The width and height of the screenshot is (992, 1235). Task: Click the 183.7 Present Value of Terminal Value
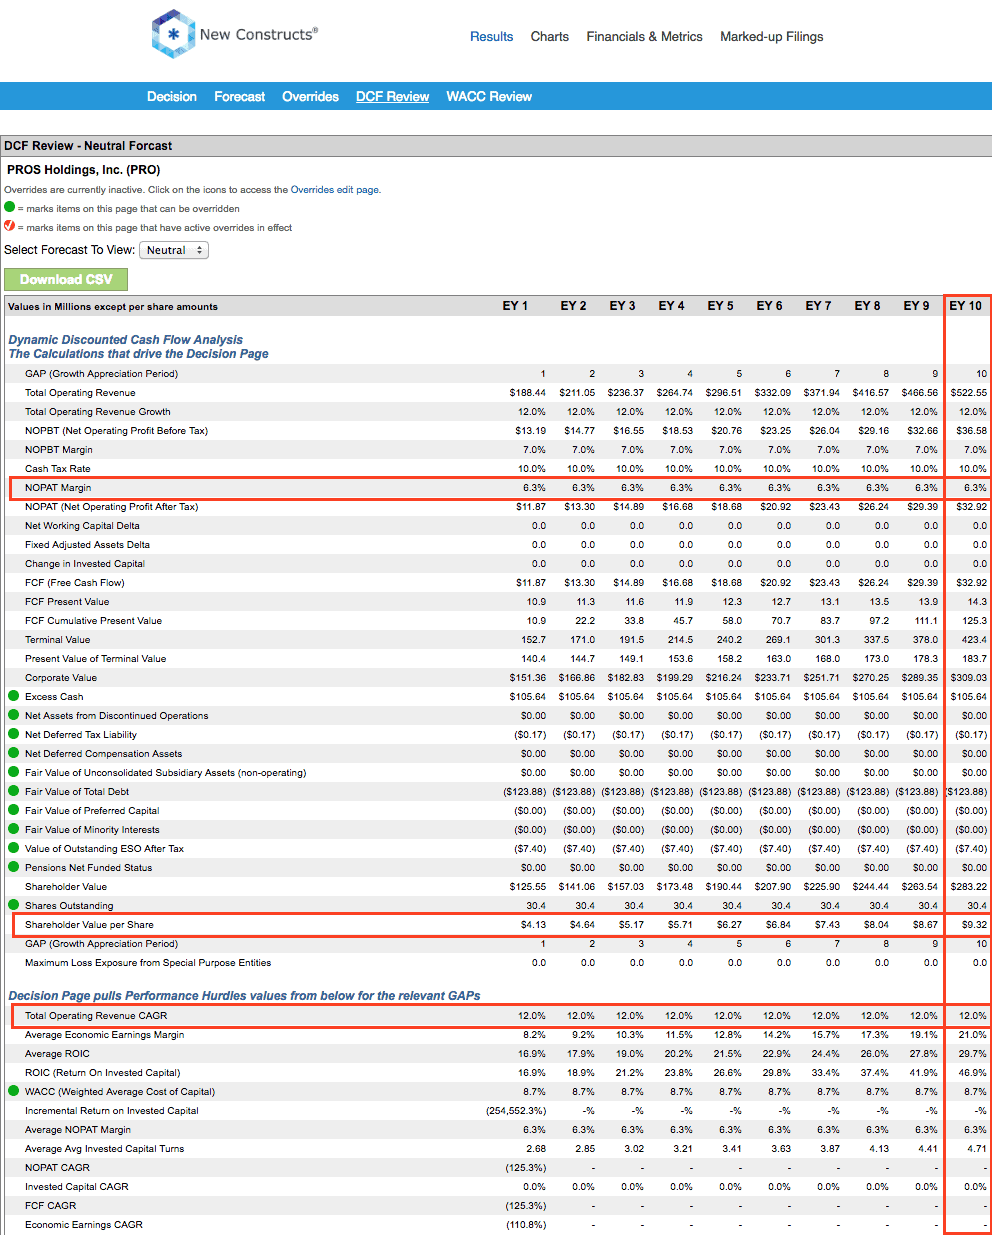pos(975,659)
